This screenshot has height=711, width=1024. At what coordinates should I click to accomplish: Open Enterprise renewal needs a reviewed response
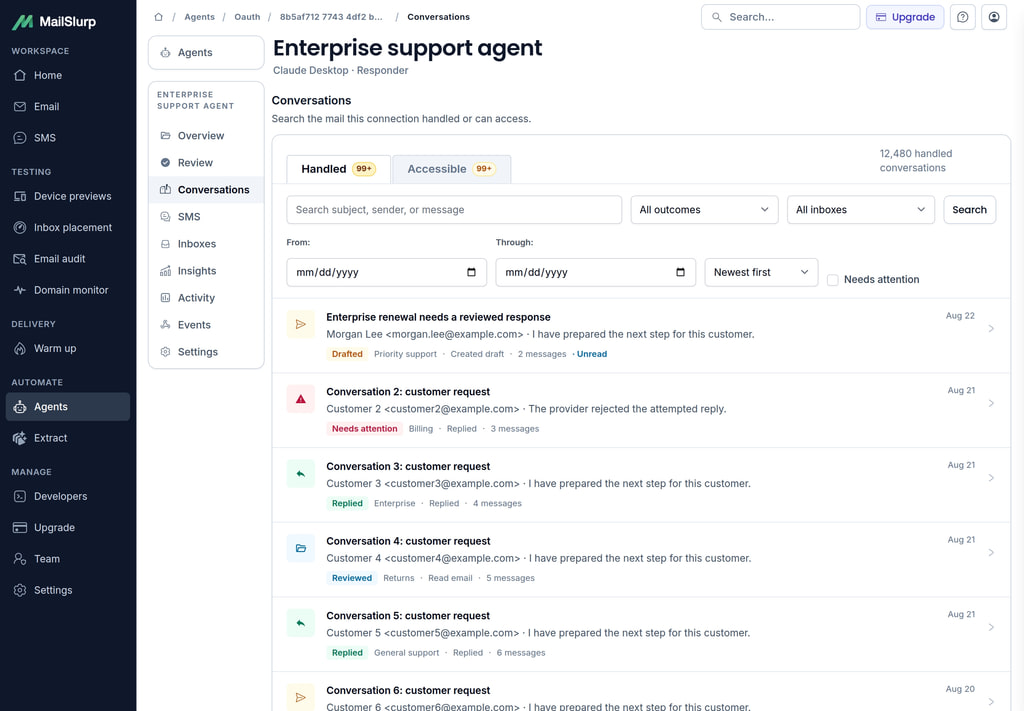point(438,317)
